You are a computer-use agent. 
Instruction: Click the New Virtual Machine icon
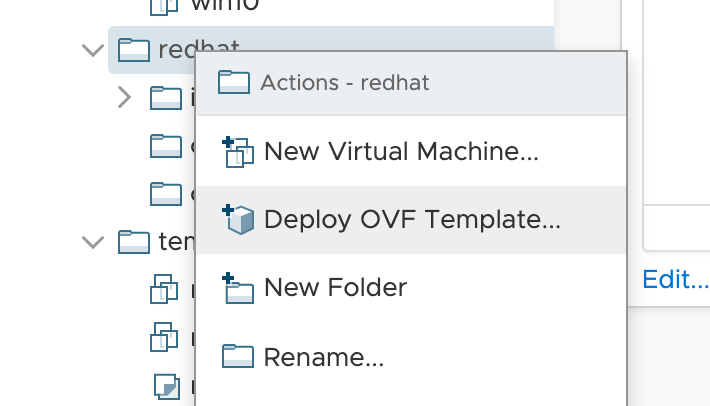click(x=237, y=152)
